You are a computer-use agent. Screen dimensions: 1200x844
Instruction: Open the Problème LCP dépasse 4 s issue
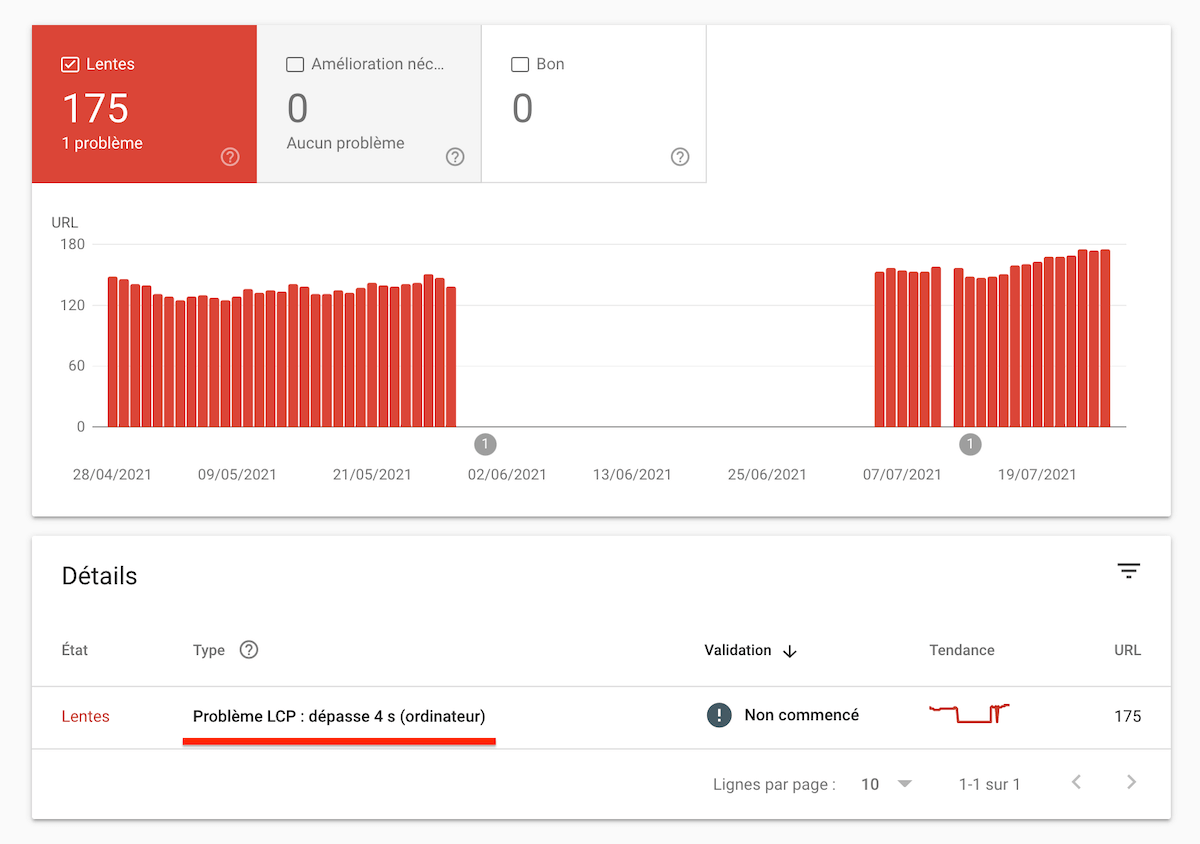tap(340, 716)
